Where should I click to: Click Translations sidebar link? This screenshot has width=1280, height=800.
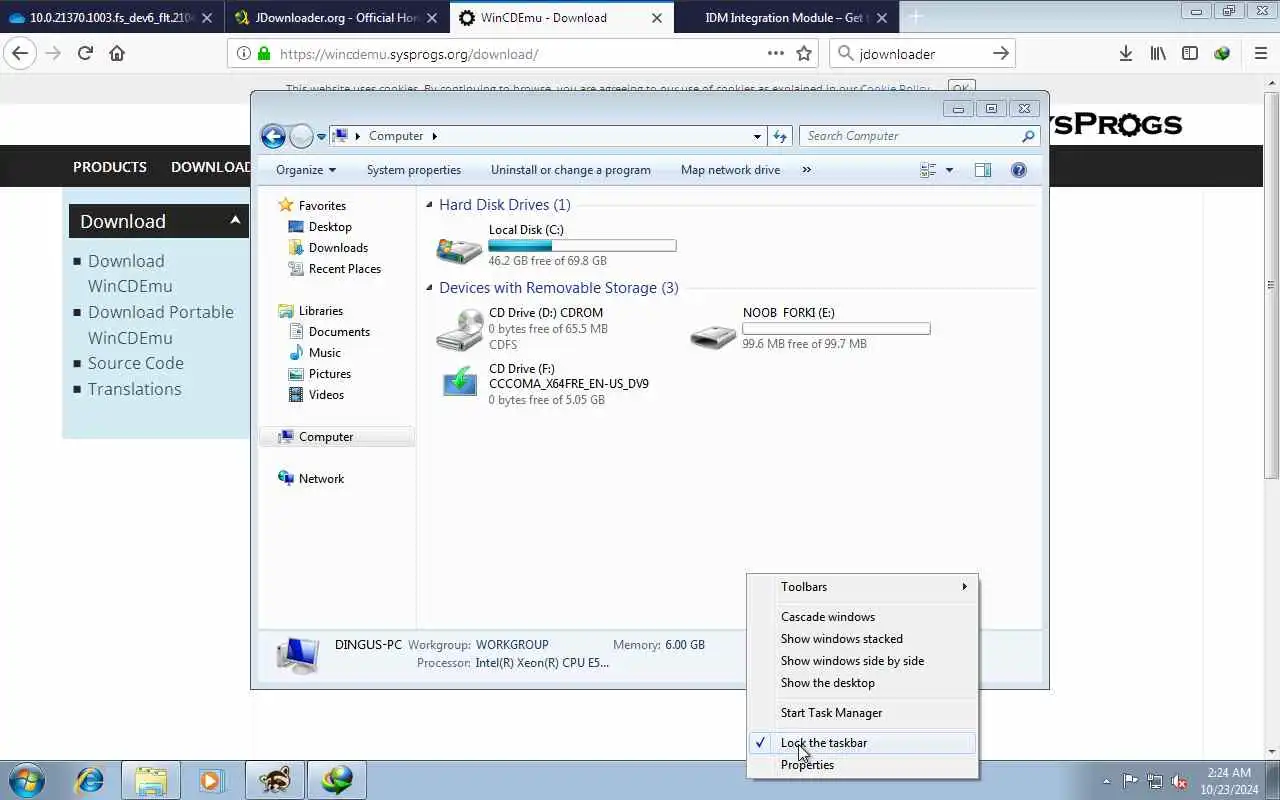[134, 389]
